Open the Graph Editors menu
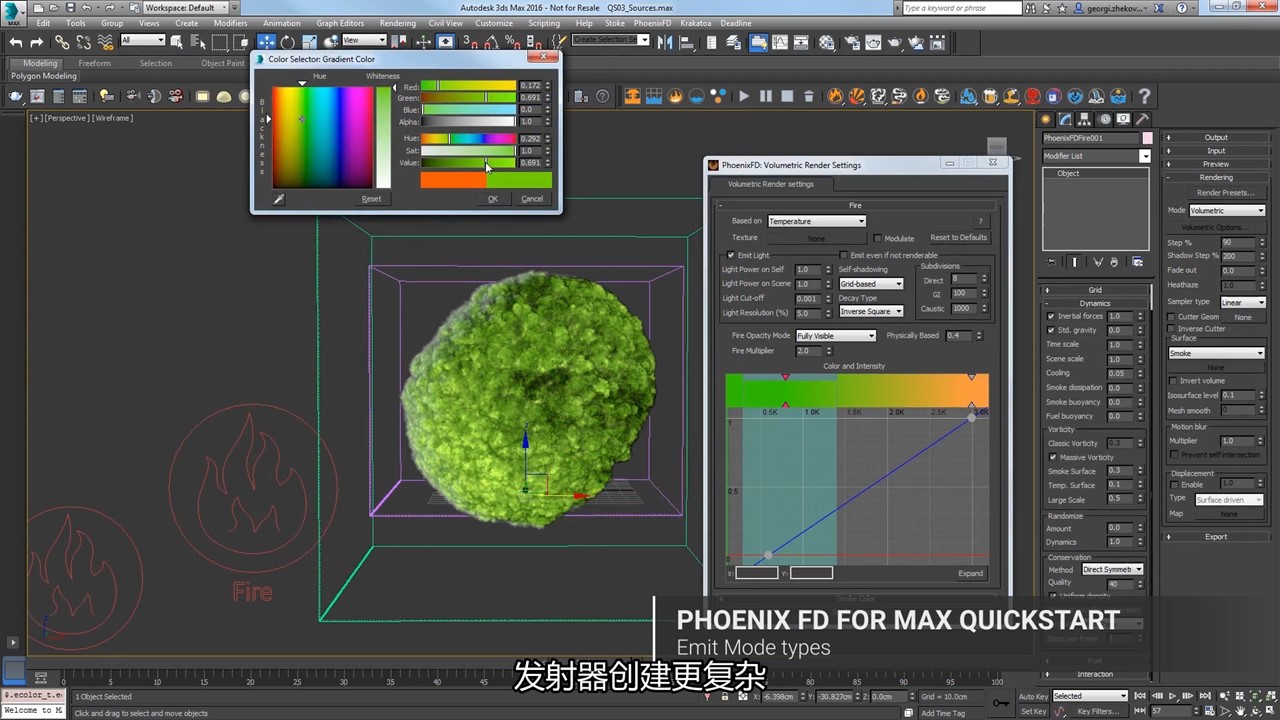Image resolution: width=1280 pixels, height=720 pixels. [x=340, y=23]
